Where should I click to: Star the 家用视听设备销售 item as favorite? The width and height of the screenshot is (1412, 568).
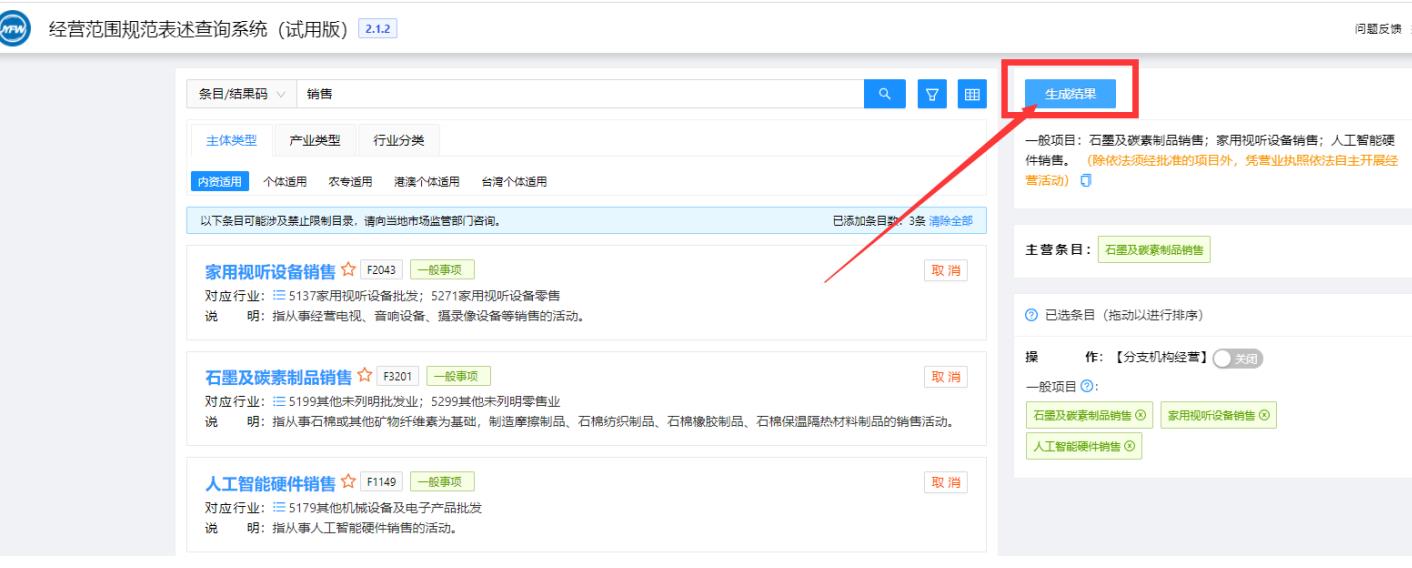[348, 270]
